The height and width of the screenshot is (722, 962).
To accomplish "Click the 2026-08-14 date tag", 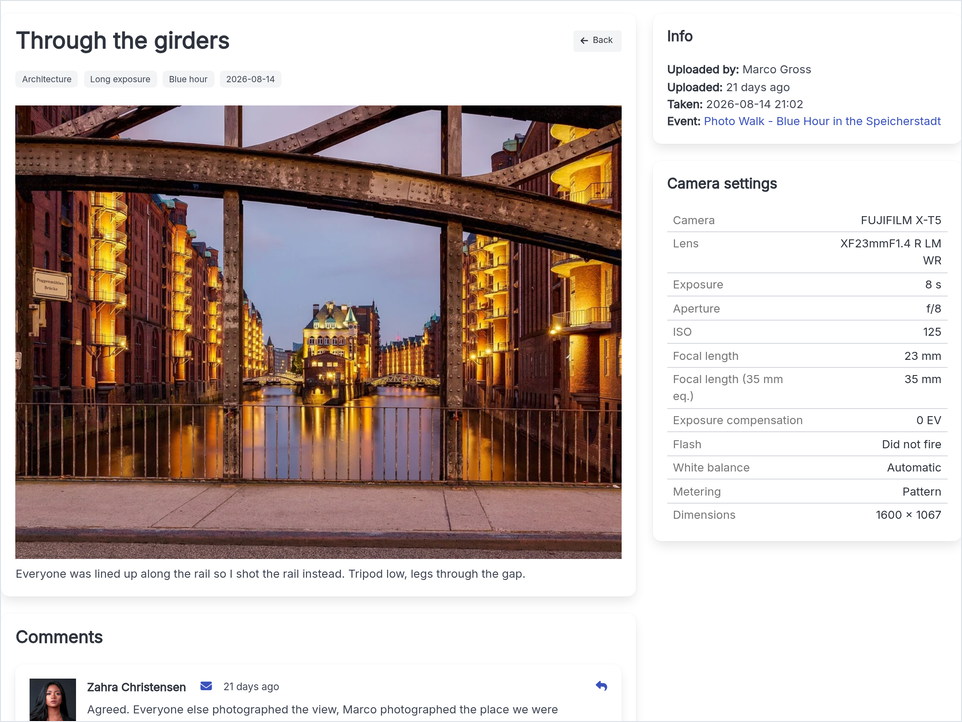I will click(250, 79).
